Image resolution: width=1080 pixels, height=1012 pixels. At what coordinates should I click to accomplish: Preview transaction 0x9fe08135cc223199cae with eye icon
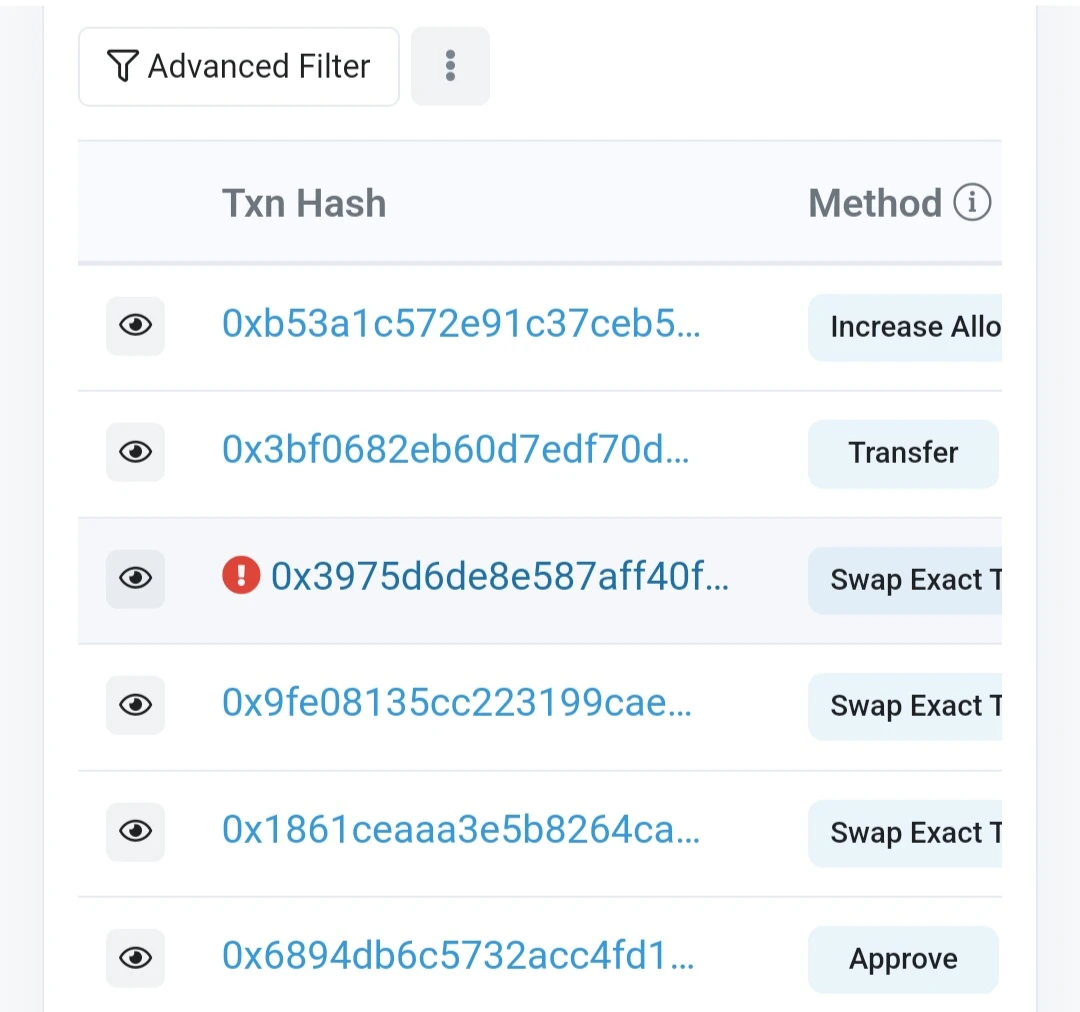click(135, 705)
